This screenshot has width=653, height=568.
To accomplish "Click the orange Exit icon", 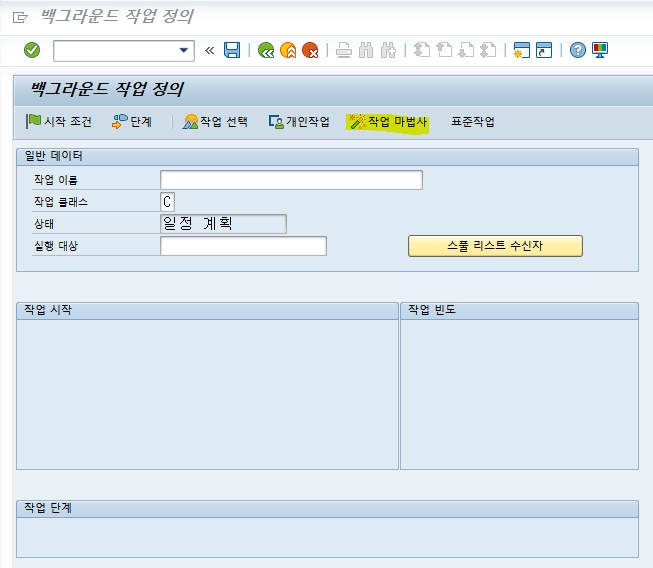I will click(288, 50).
